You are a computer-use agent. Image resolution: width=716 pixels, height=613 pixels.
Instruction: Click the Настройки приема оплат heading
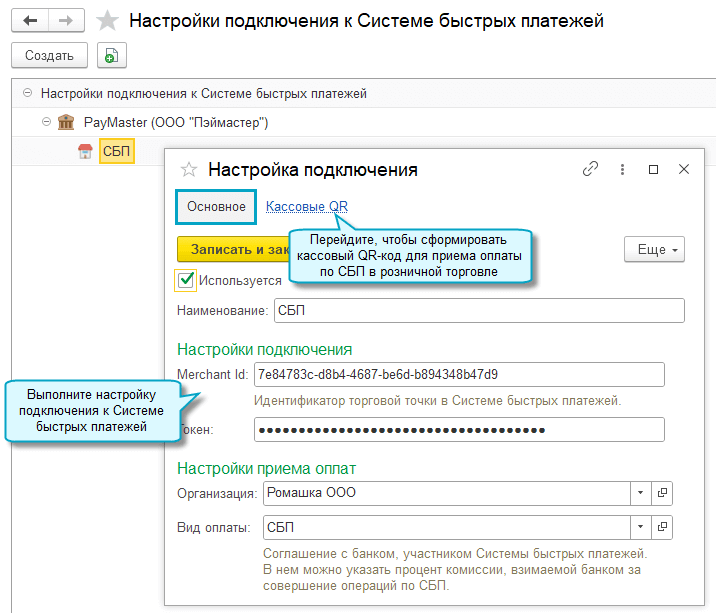click(266, 468)
